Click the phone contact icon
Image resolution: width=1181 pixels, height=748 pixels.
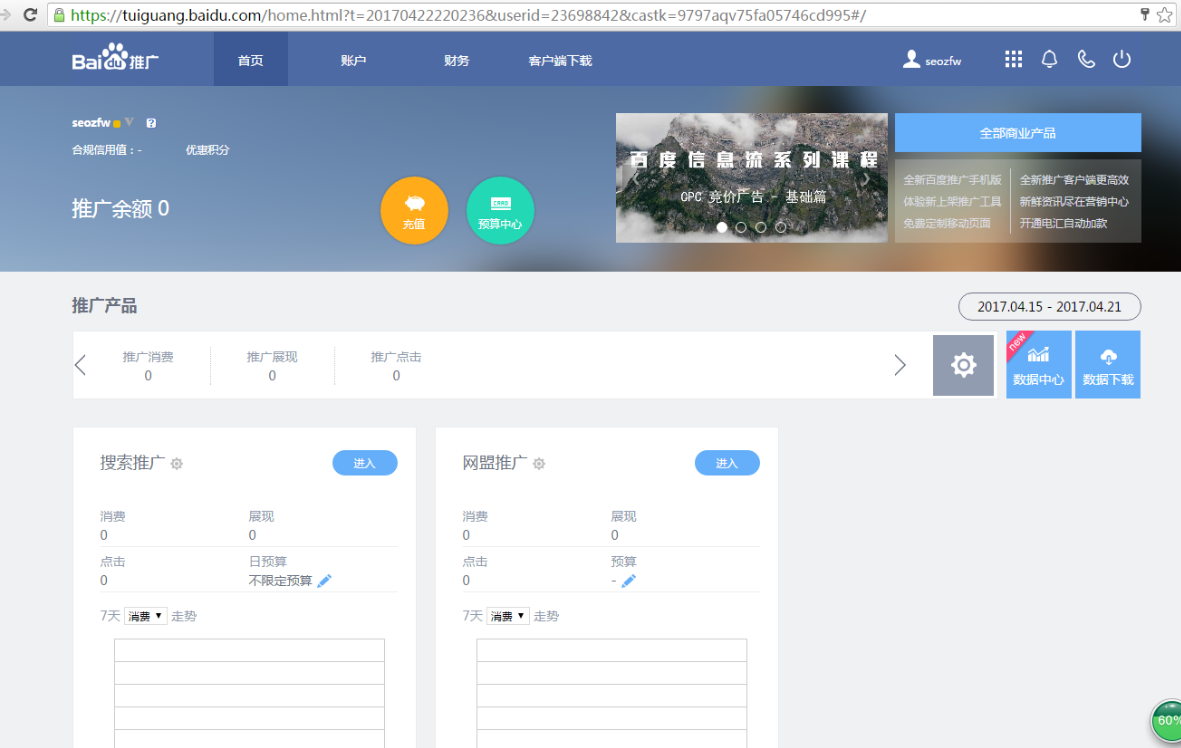1086,60
